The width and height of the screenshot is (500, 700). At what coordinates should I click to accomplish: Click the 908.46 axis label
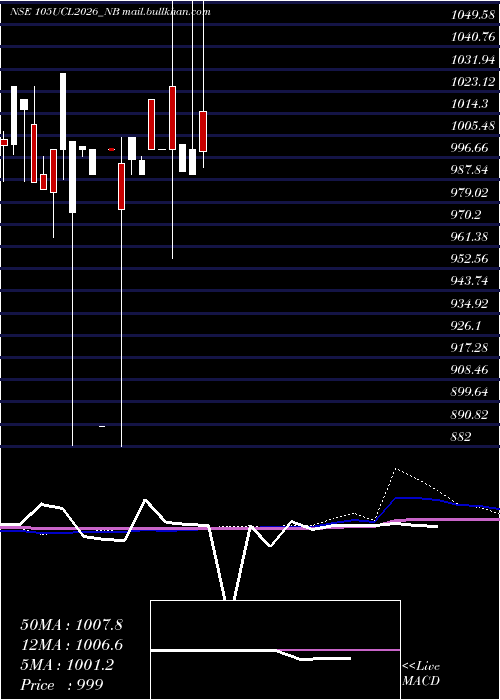click(x=469, y=370)
